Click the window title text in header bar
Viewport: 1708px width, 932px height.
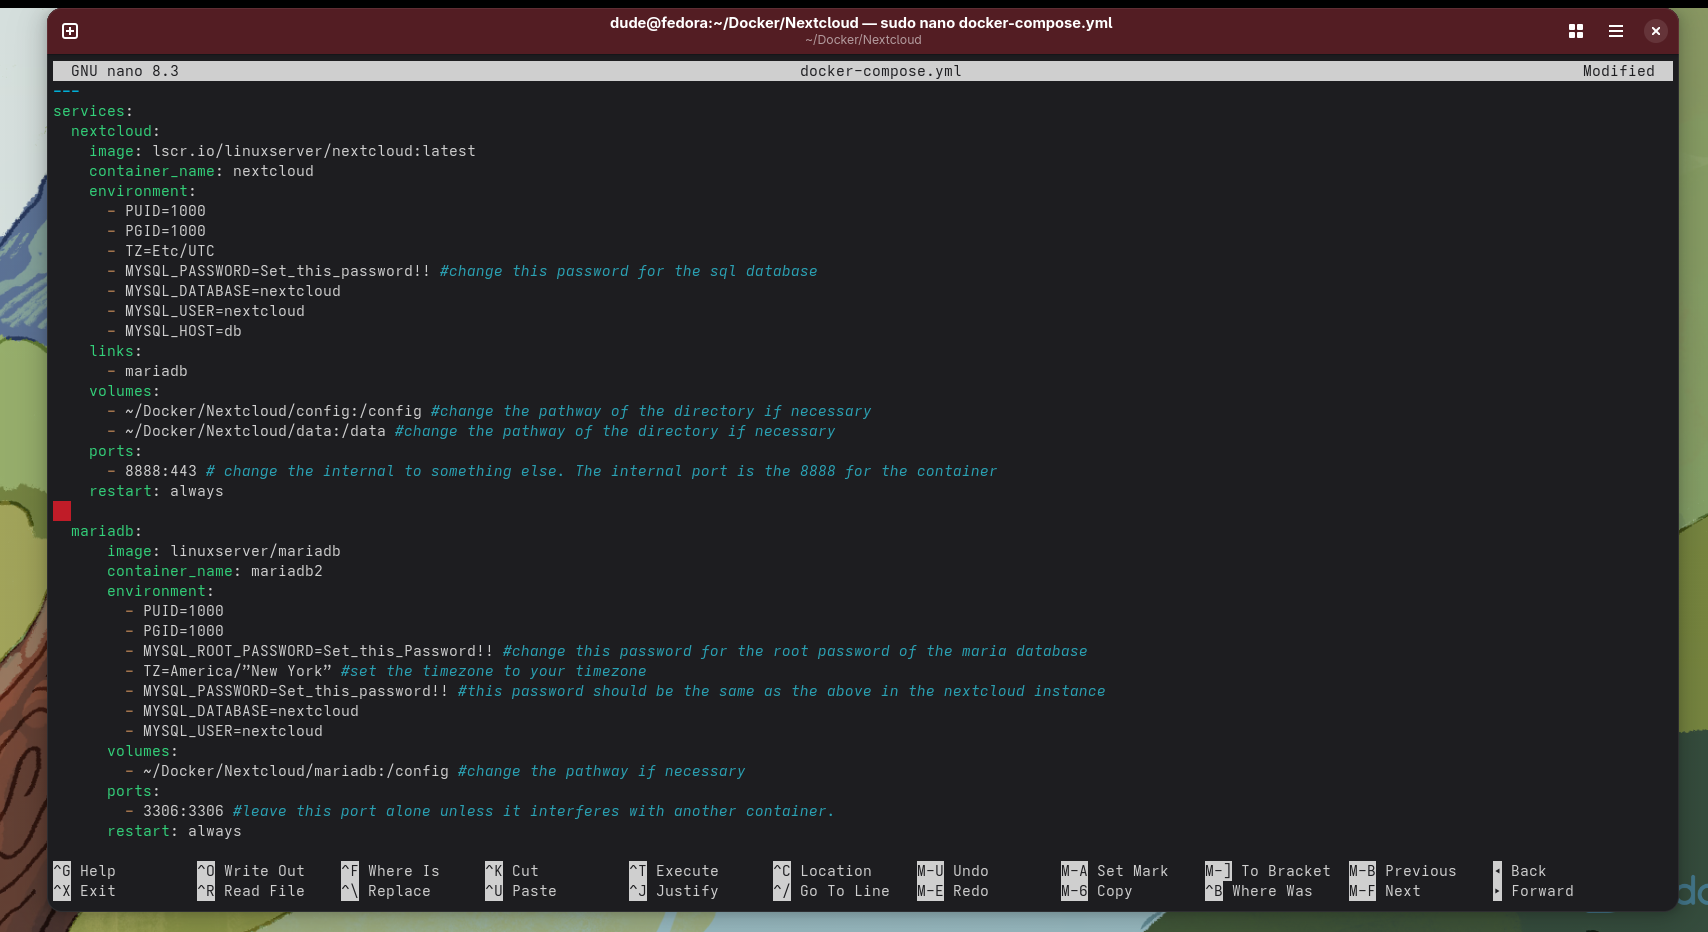click(x=861, y=23)
